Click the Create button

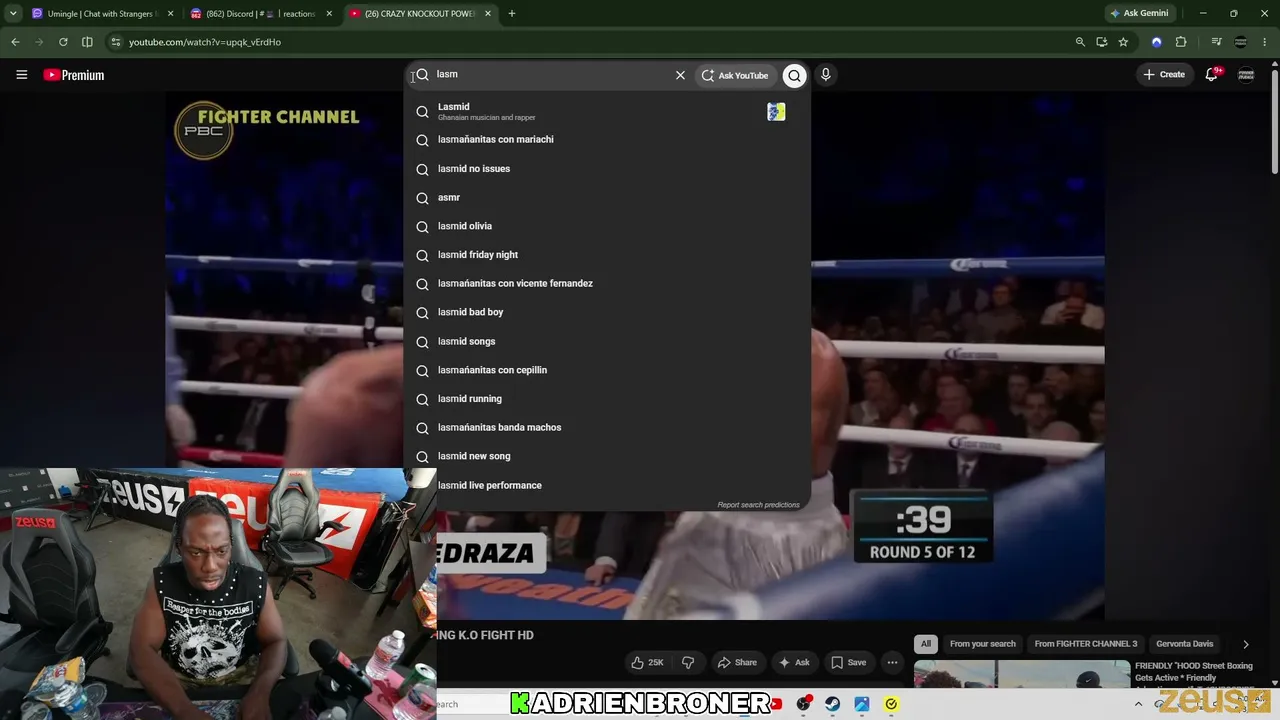point(1165,75)
